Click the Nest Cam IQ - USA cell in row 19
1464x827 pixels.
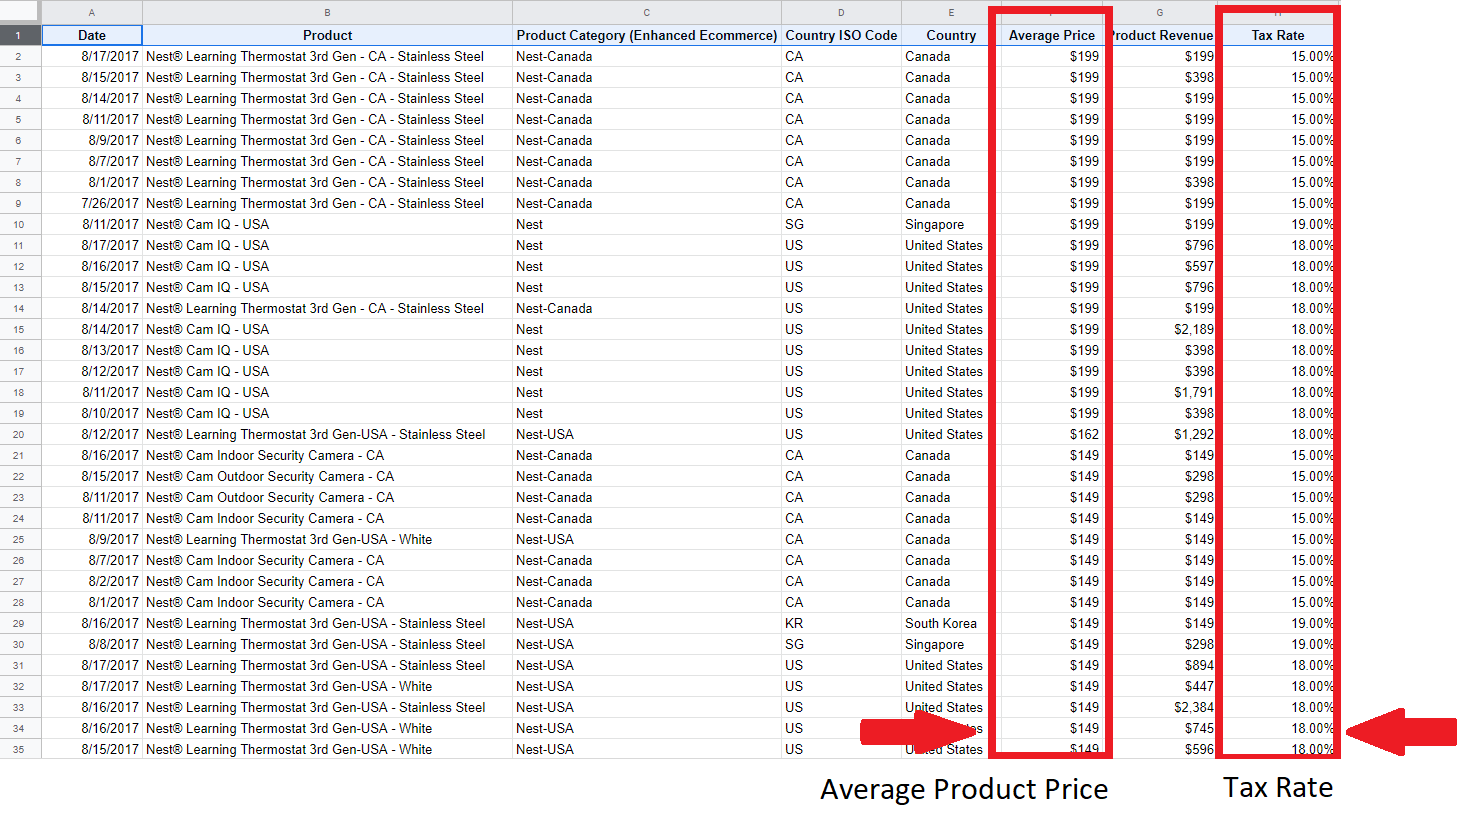[x=327, y=413]
